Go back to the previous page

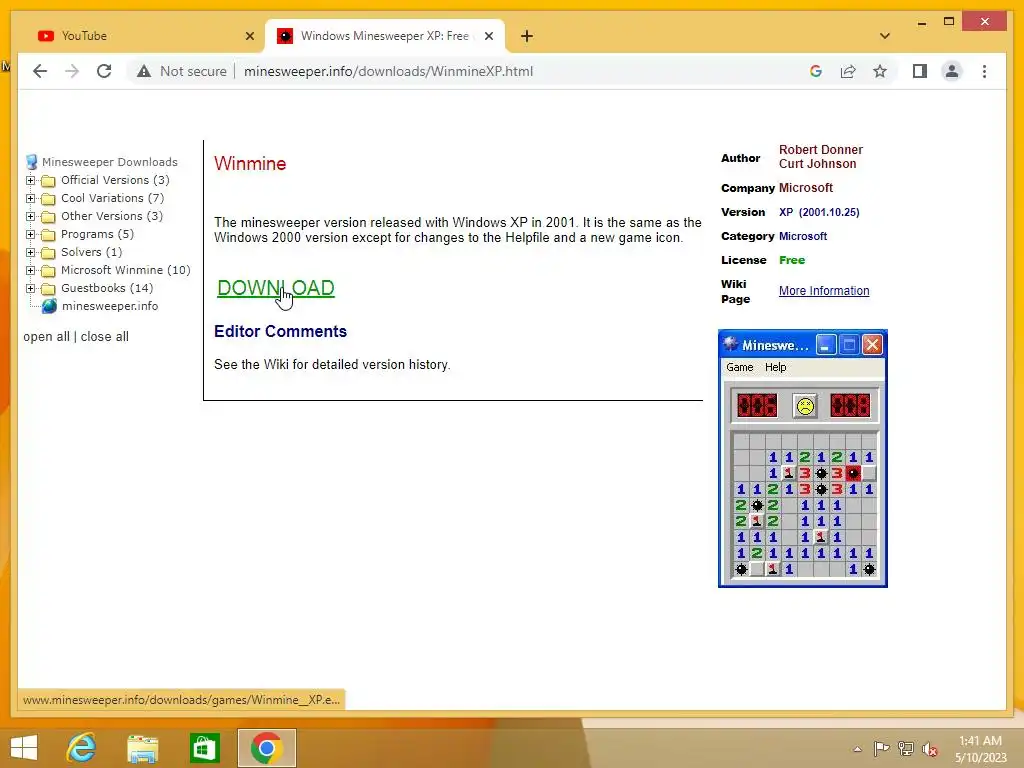[x=40, y=71]
